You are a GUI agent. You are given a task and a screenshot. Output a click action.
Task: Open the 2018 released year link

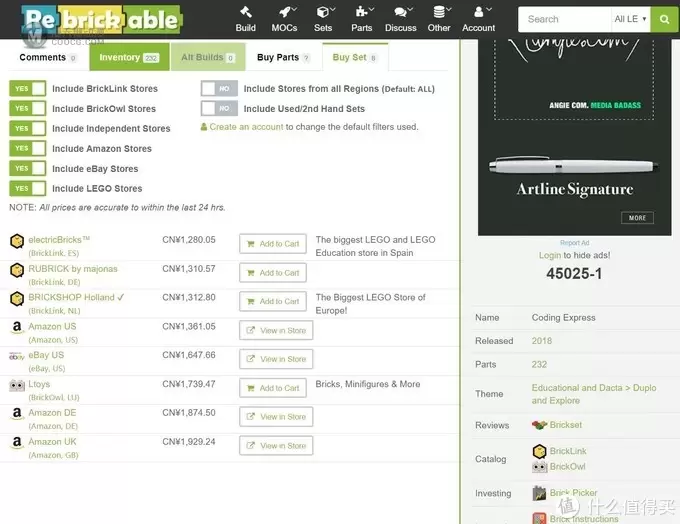coord(542,341)
